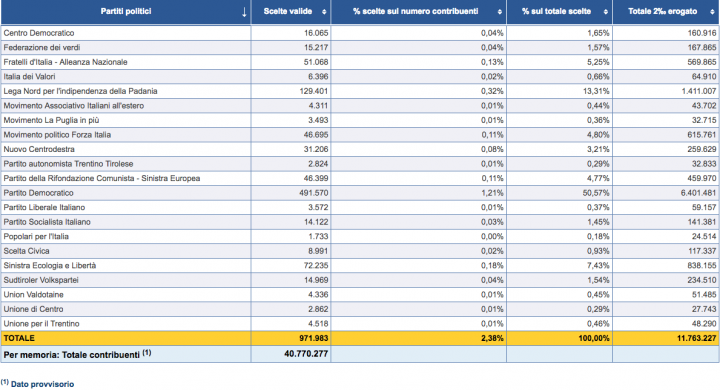The width and height of the screenshot is (720, 390).
Task: Click the Partito Socialista Italiano name
Action: click(47, 222)
